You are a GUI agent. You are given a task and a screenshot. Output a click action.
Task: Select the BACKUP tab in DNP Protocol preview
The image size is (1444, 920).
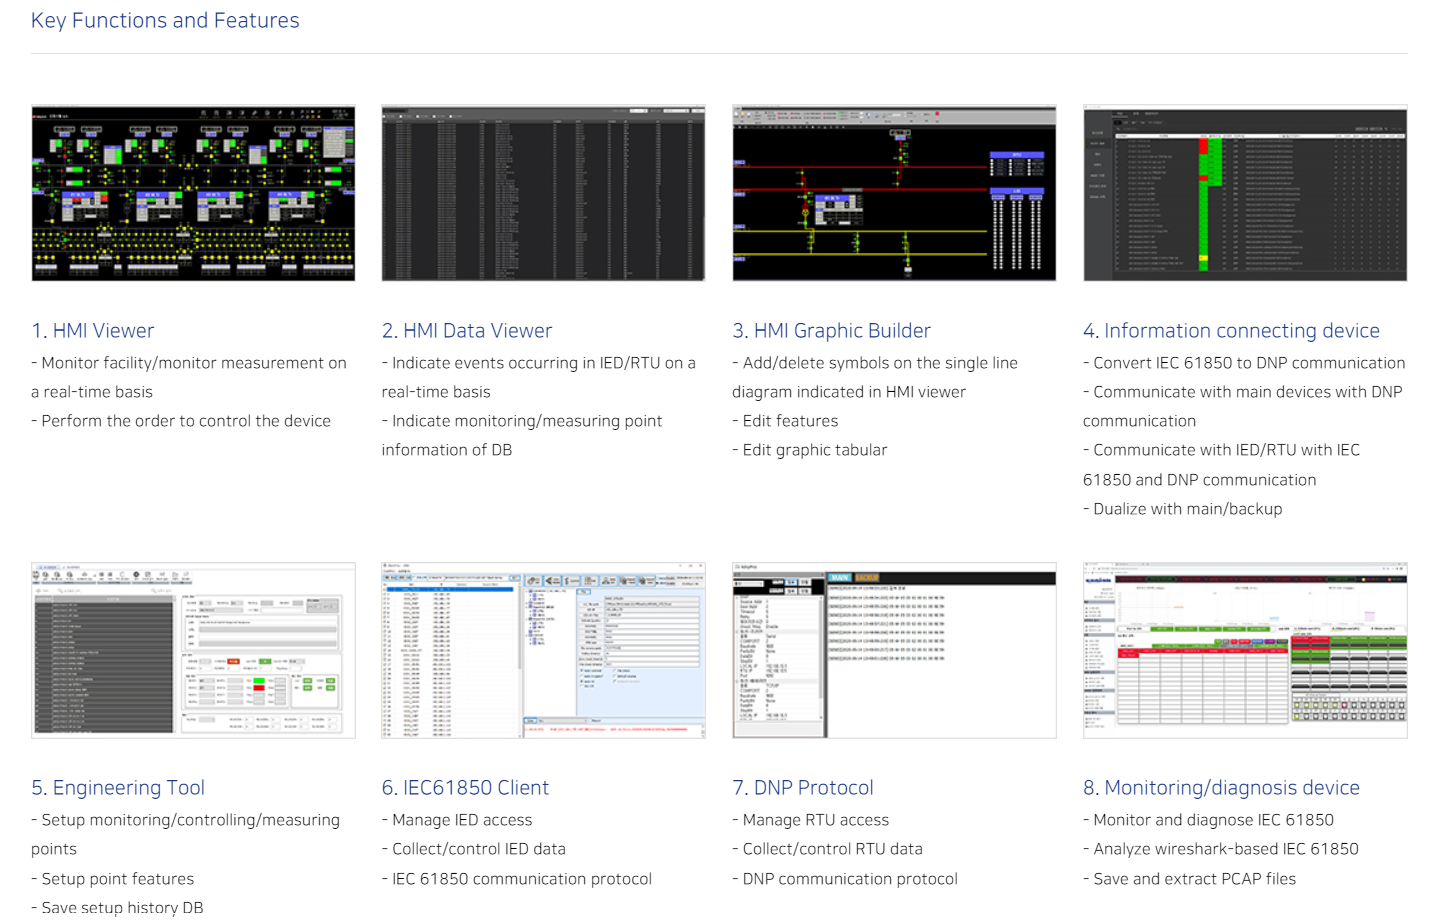866,576
